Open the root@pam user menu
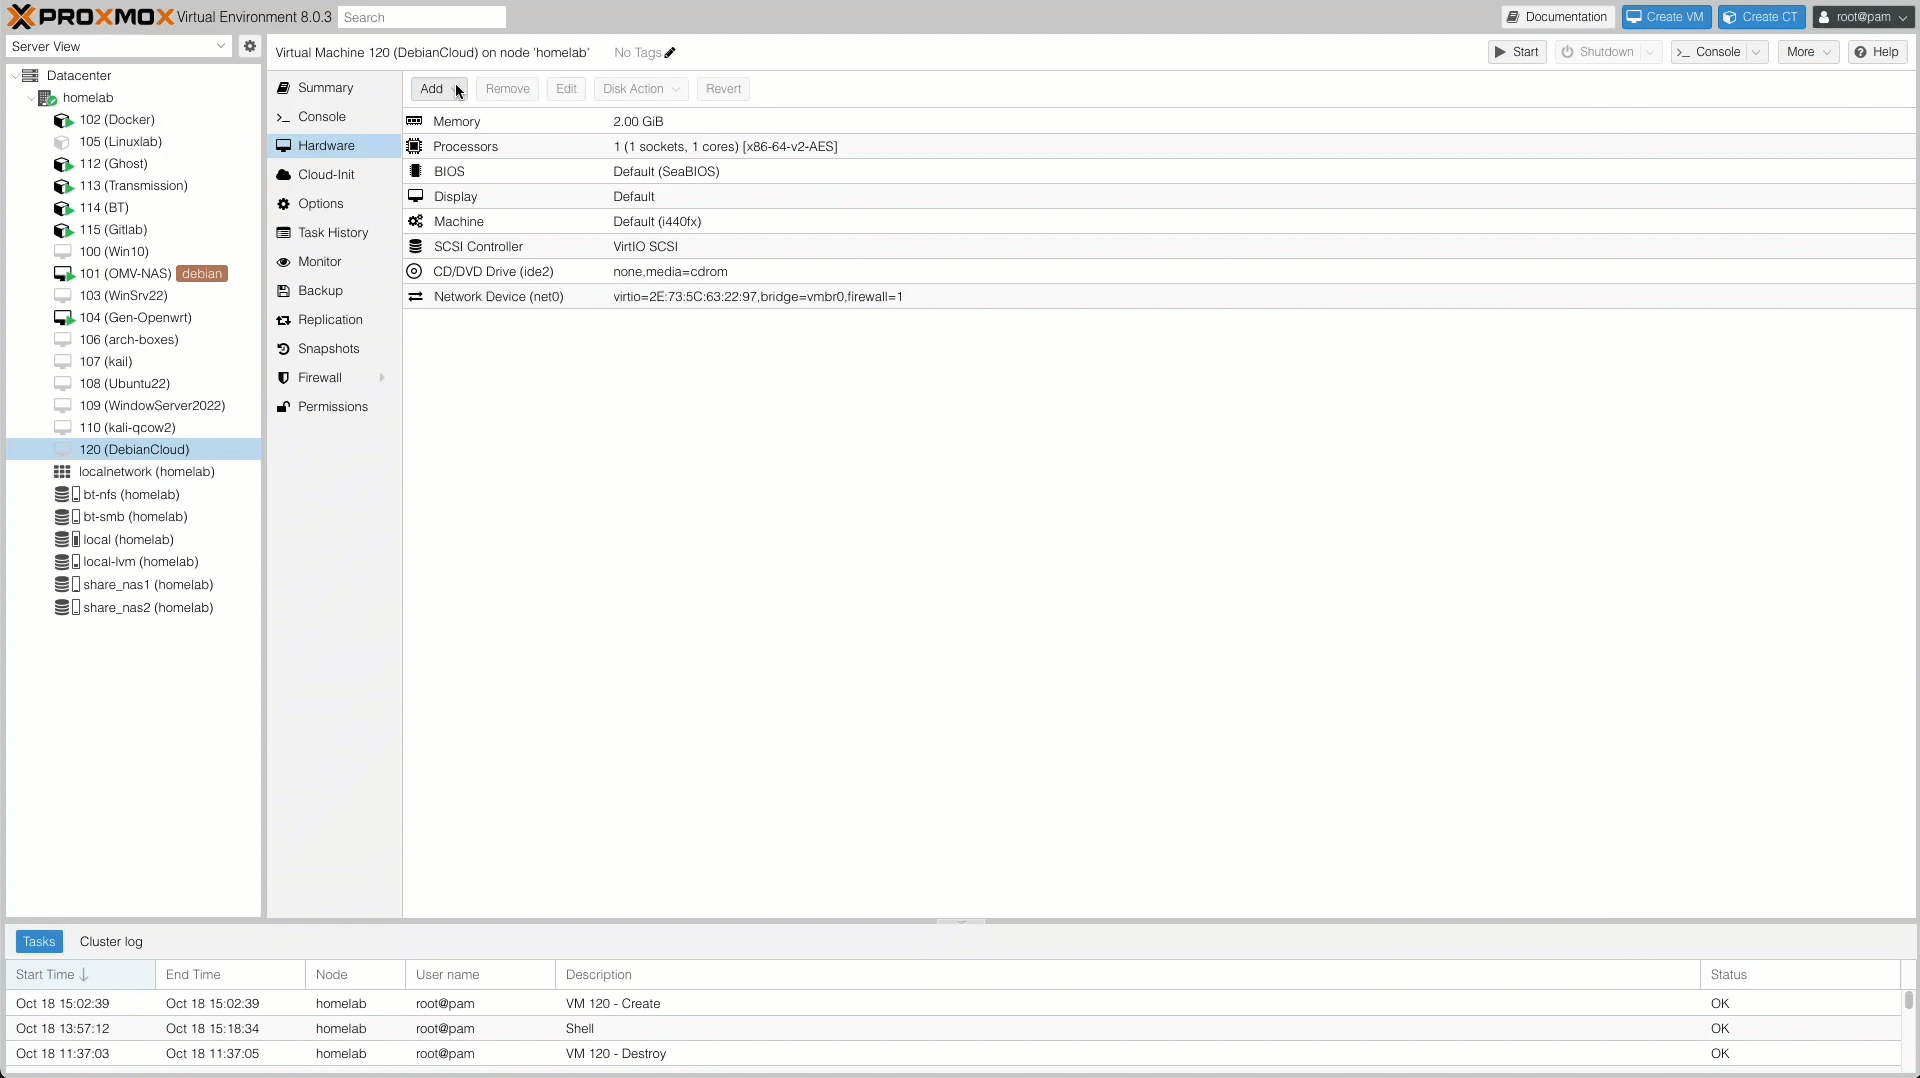 pos(1864,17)
